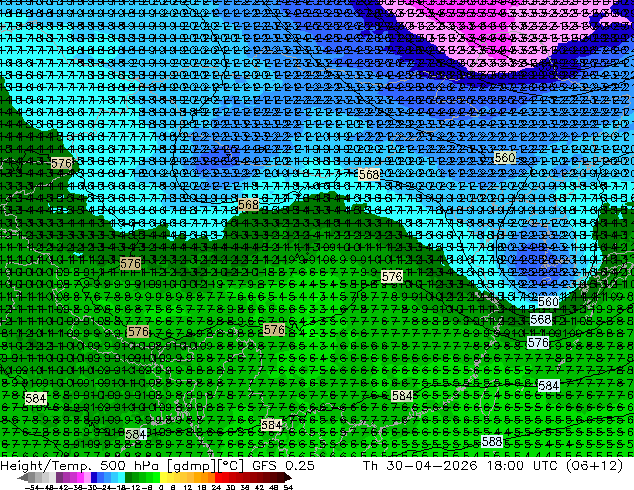This screenshot has height=490, width=634.
Task: Click the Height/Temp. title text
Action: [45, 465]
